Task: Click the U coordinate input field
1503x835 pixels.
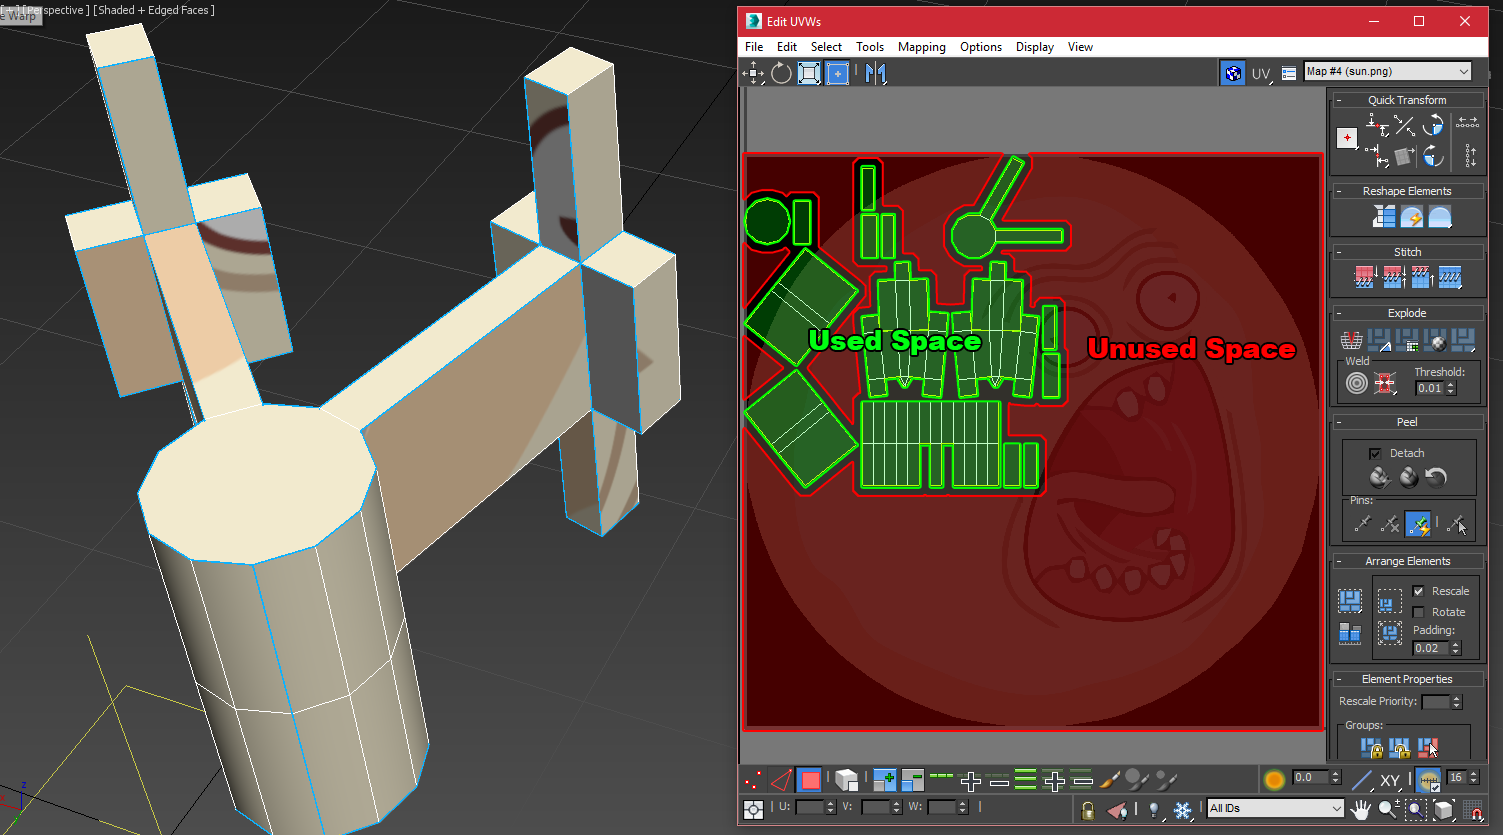Action: (x=809, y=807)
